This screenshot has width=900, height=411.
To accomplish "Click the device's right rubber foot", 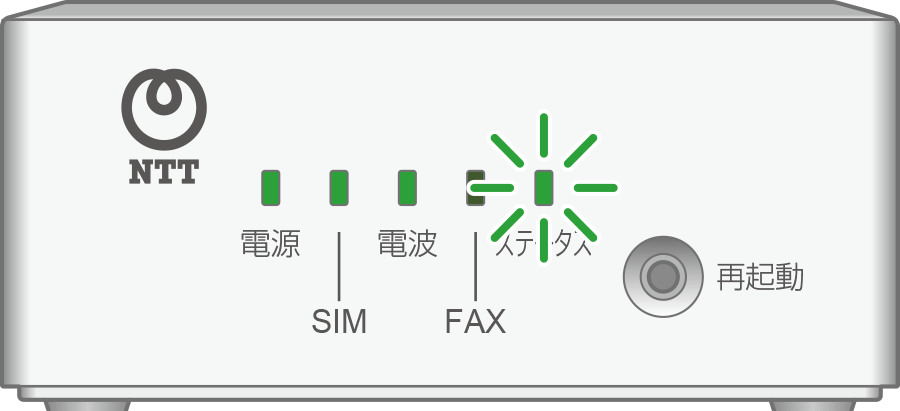I will [812, 404].
